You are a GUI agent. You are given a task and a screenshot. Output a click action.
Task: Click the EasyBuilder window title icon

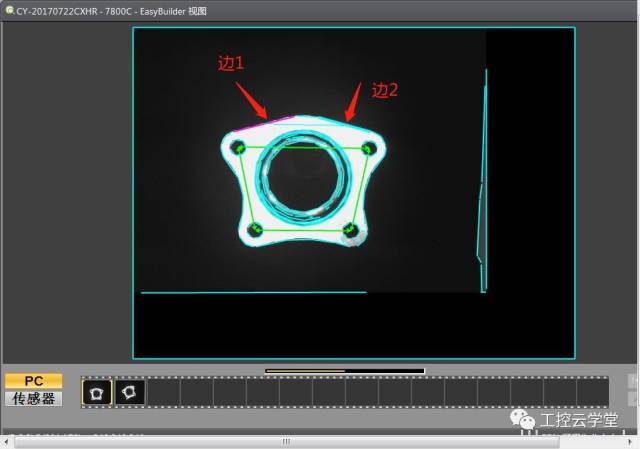tap(9, 10)
